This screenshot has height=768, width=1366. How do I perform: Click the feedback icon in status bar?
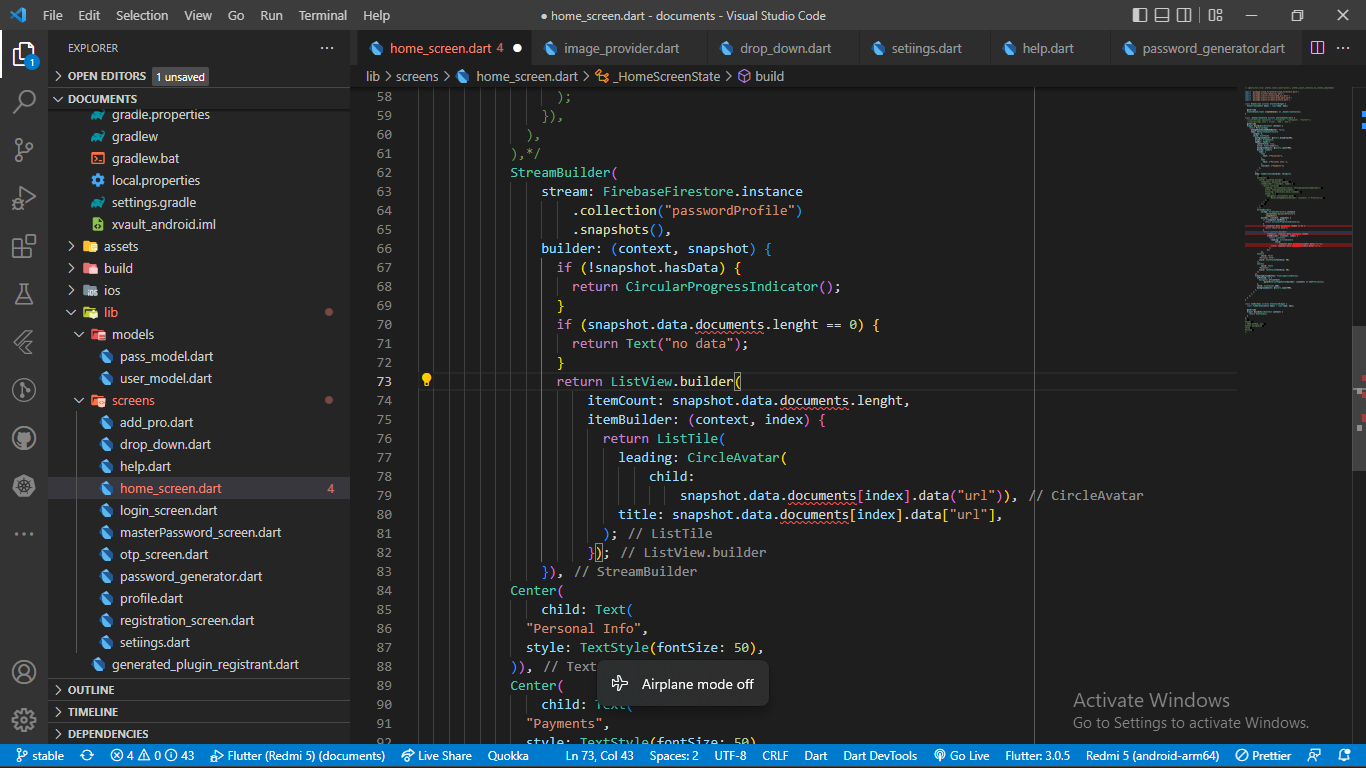(1315, 756)
